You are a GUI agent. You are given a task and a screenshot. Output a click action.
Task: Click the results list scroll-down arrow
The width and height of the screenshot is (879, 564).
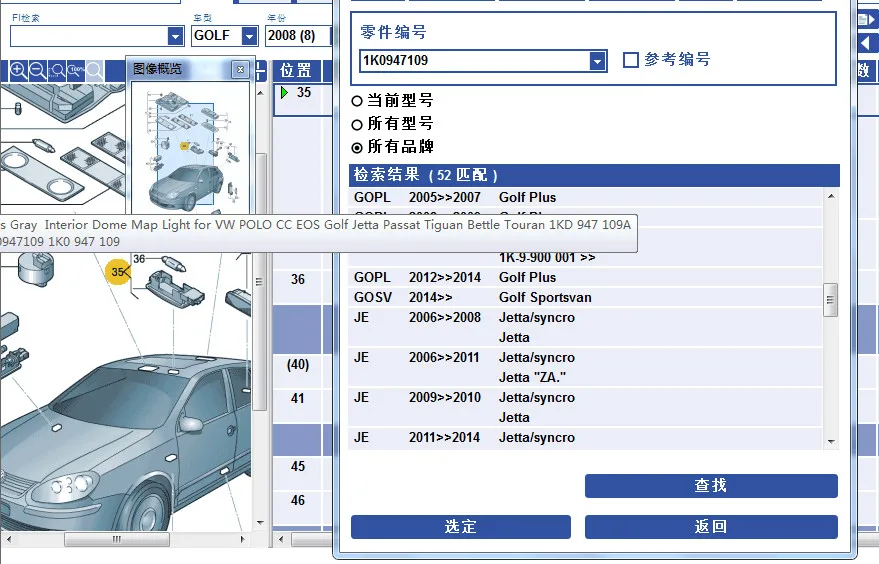[x=831, y=442]
